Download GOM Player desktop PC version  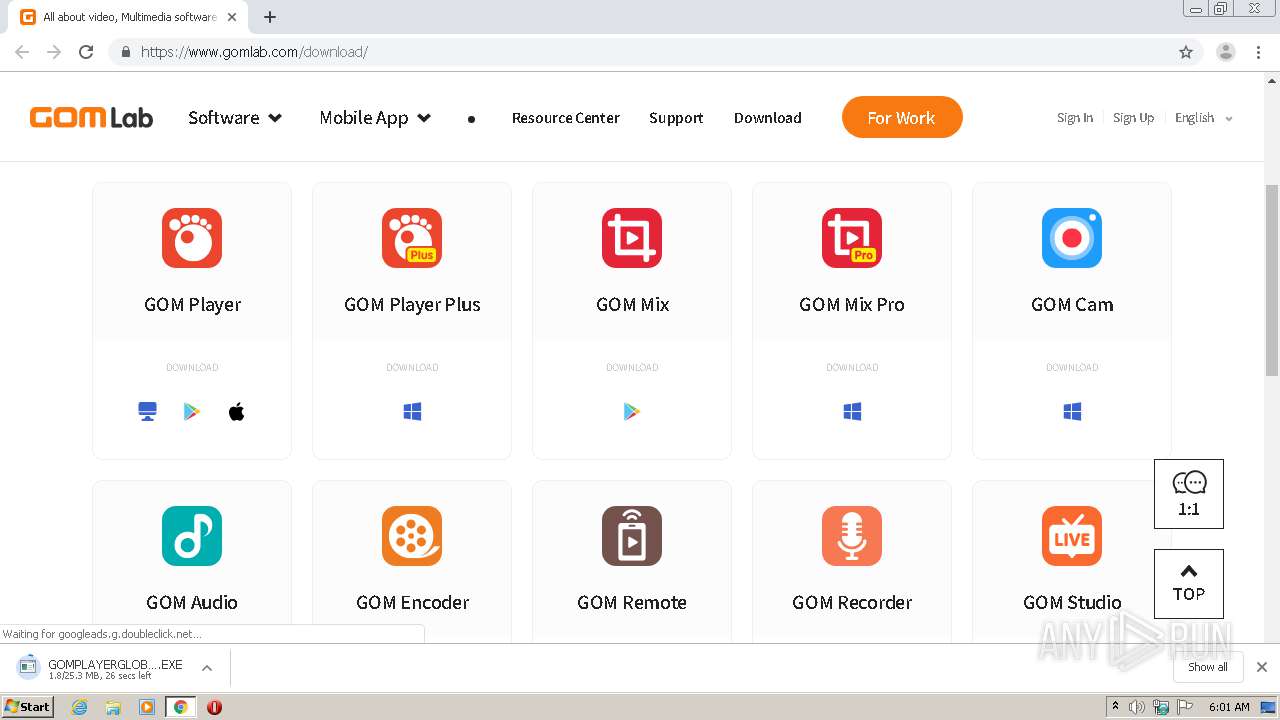(x=148, y=412)
